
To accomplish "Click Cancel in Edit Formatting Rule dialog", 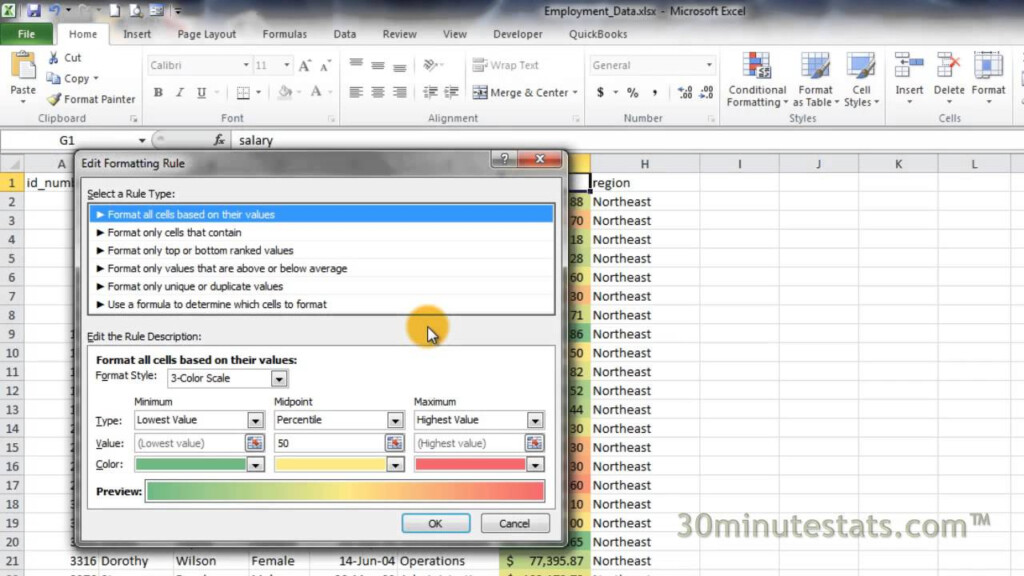I will click(x=515, y=524).
